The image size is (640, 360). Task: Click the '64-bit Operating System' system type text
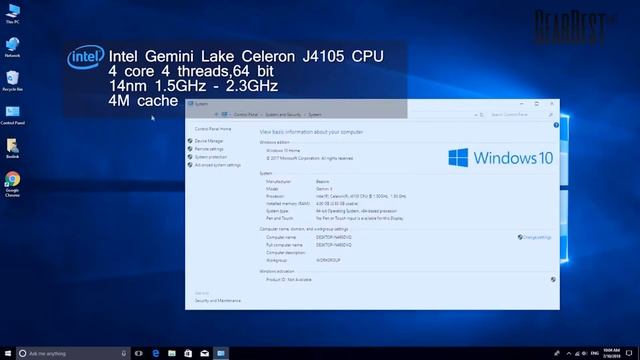tap(356, 211)
